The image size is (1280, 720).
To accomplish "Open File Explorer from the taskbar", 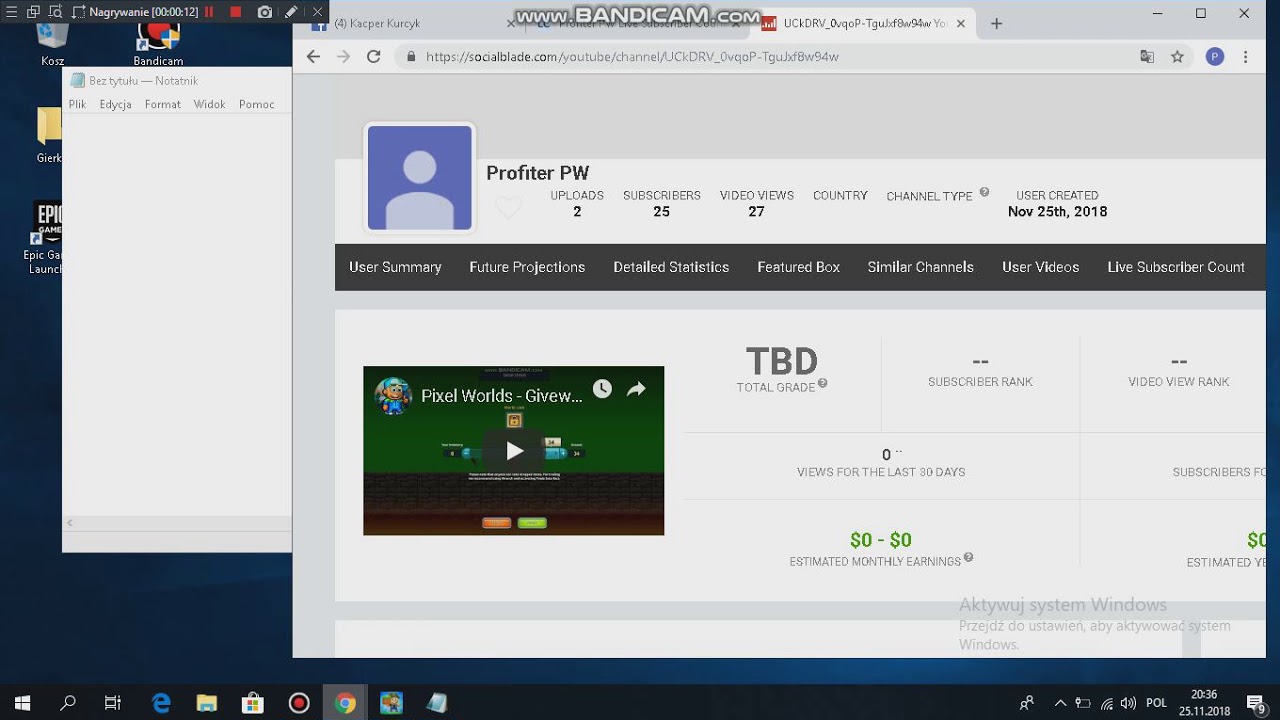I will coord(206,703).
